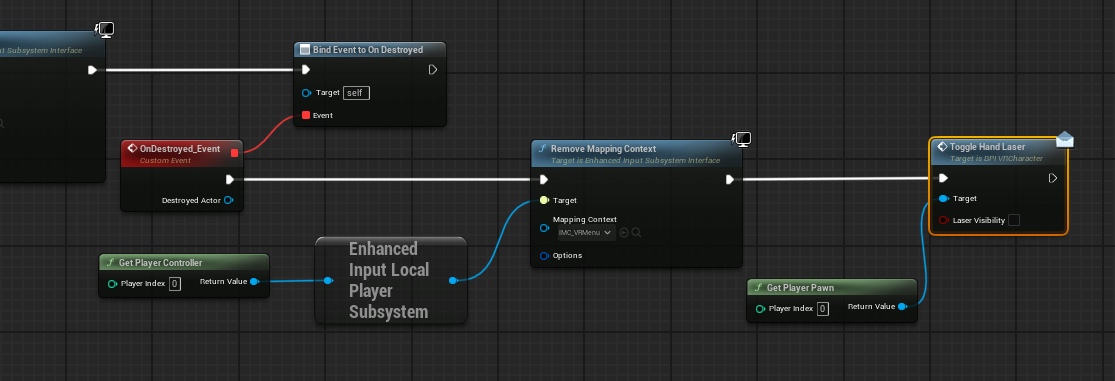This screenshot has height=381, width=1115.
Task: Select the Remove Mapping Context node title
Action: [x=603, y=149]
